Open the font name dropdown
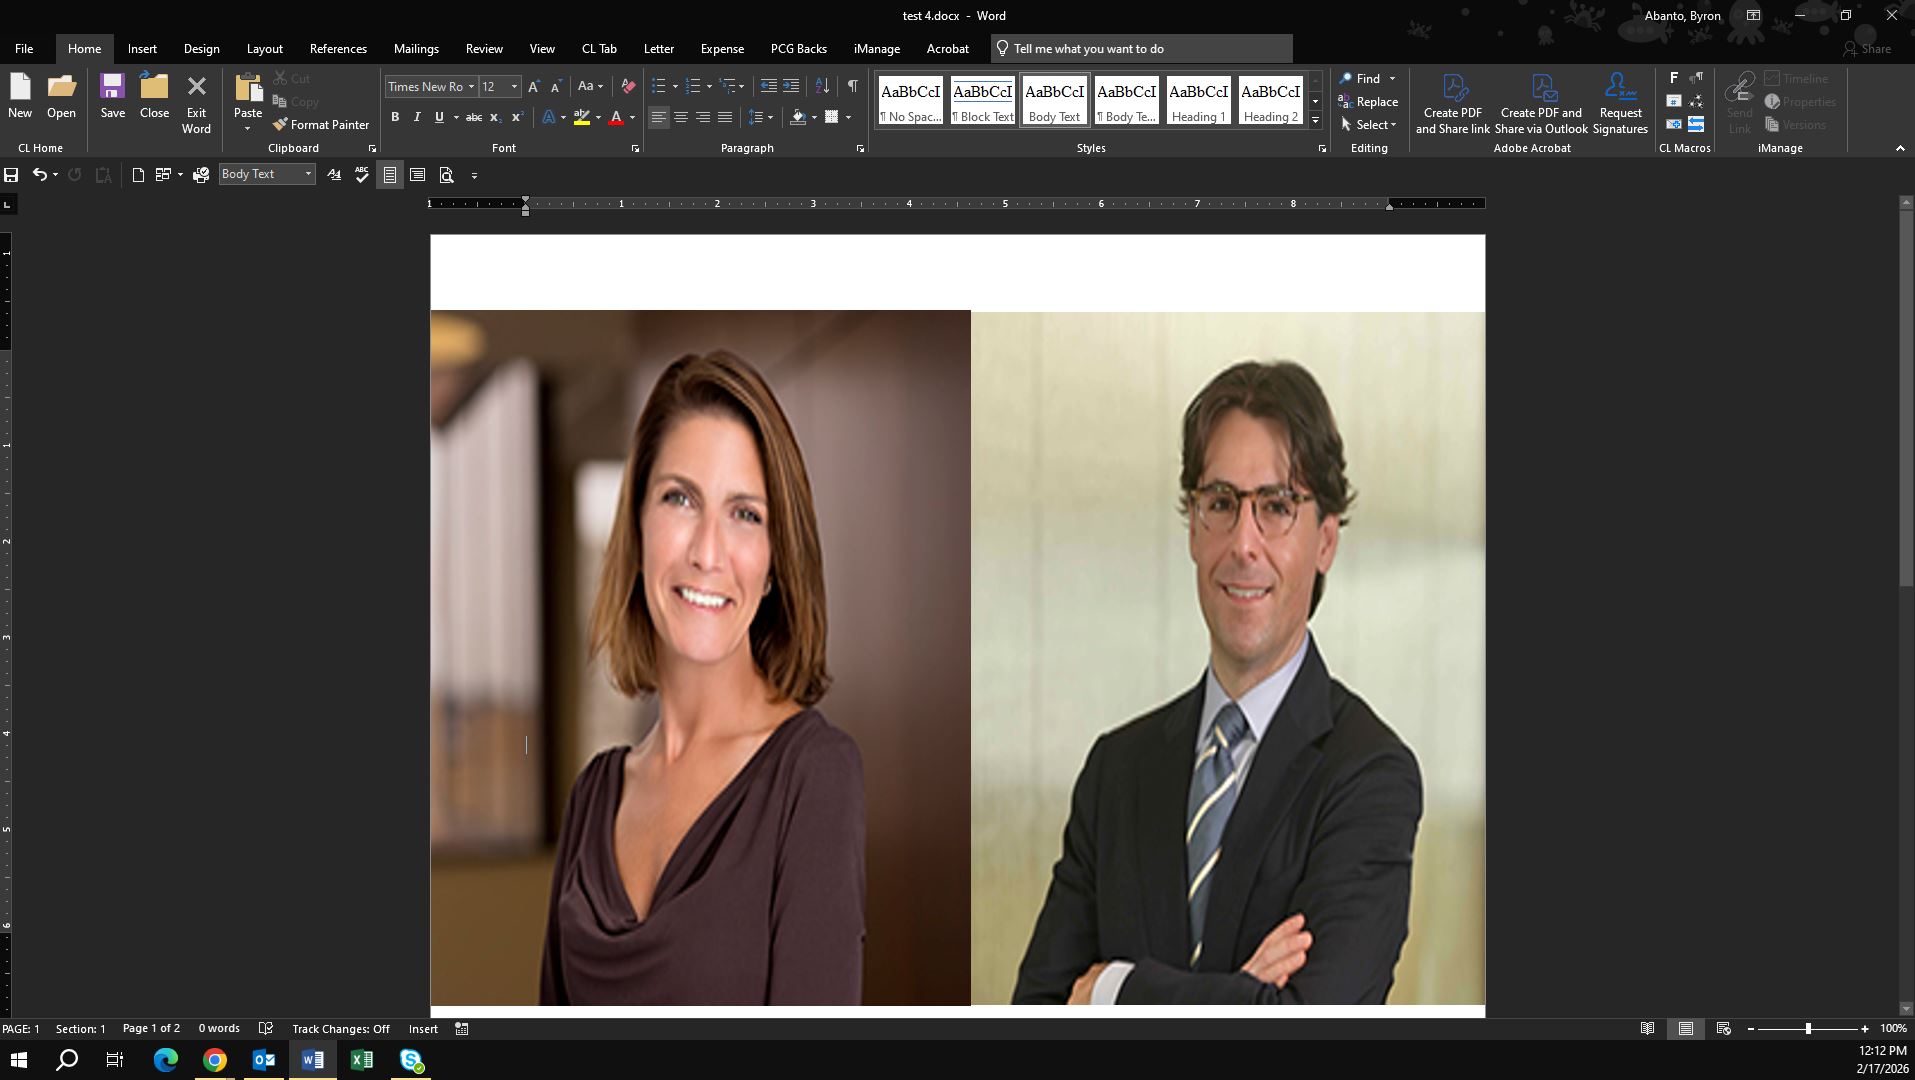The height and width of the screenshot is (1080, 1915). tap(471, 87)
